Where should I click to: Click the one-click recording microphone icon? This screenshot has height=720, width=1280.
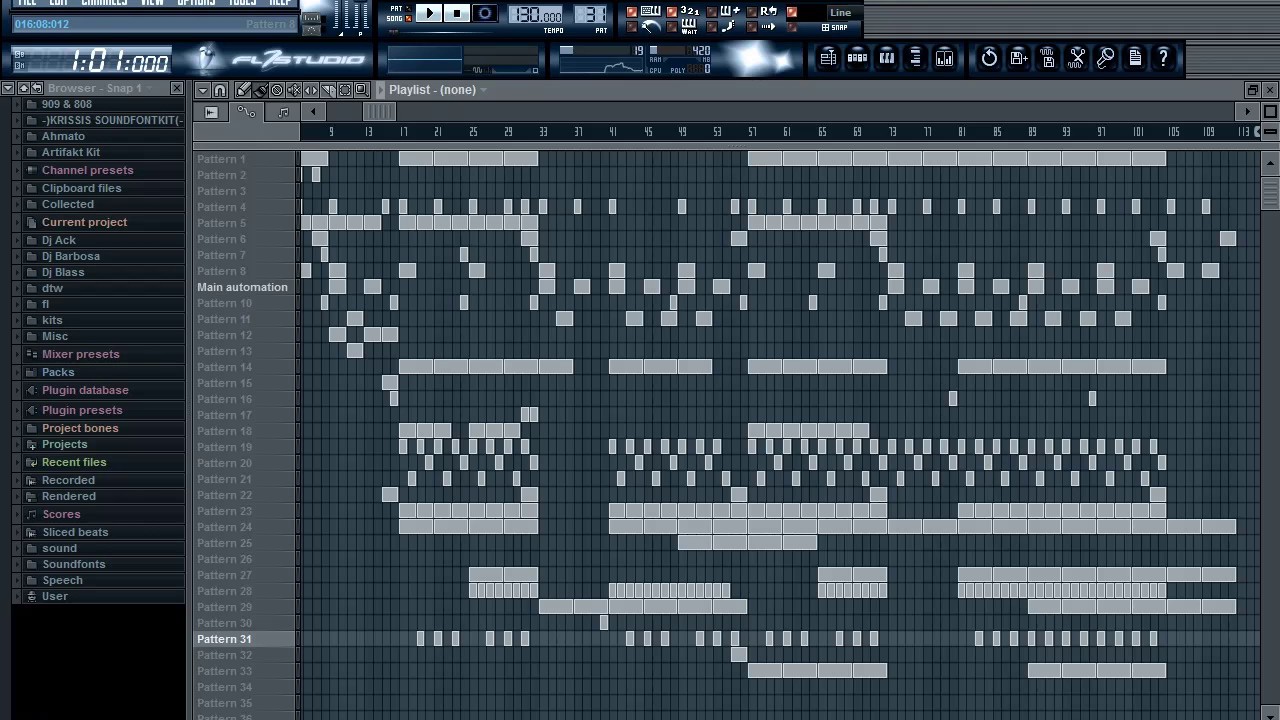click(x=1105, y=58)
